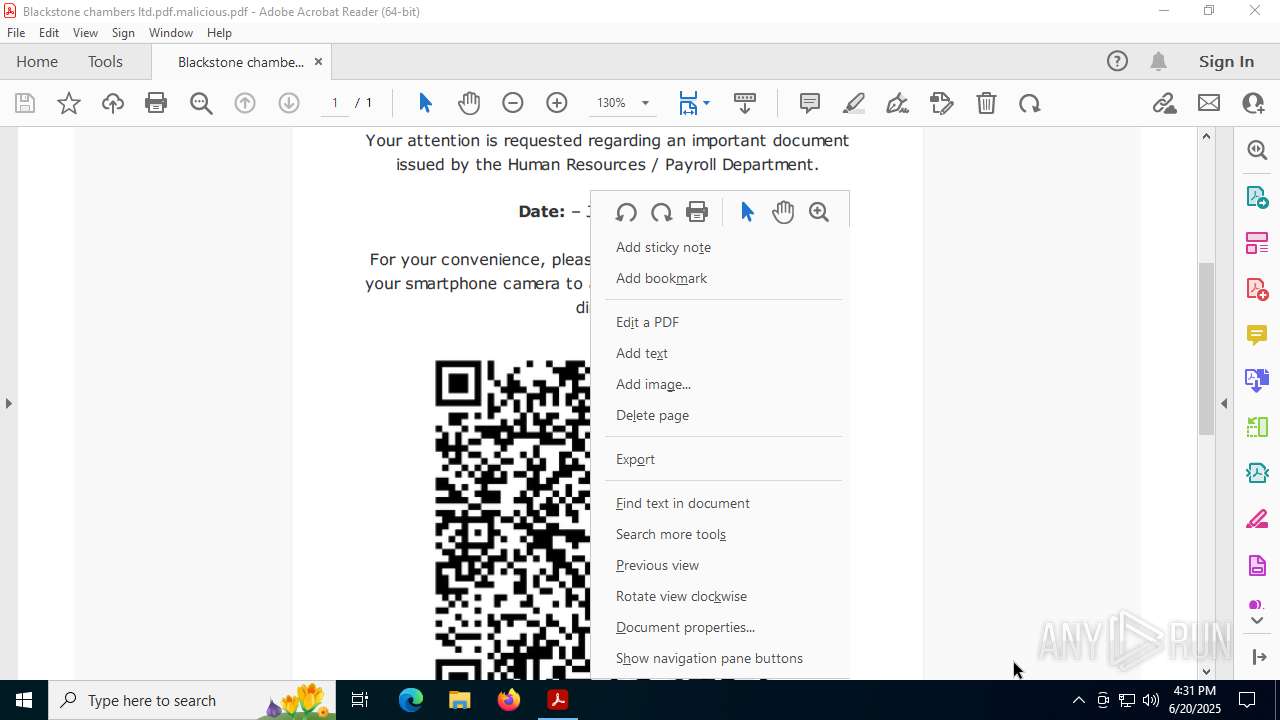Open the File menu
This screenshot has width=1280, height=720.
click(16, 32)
